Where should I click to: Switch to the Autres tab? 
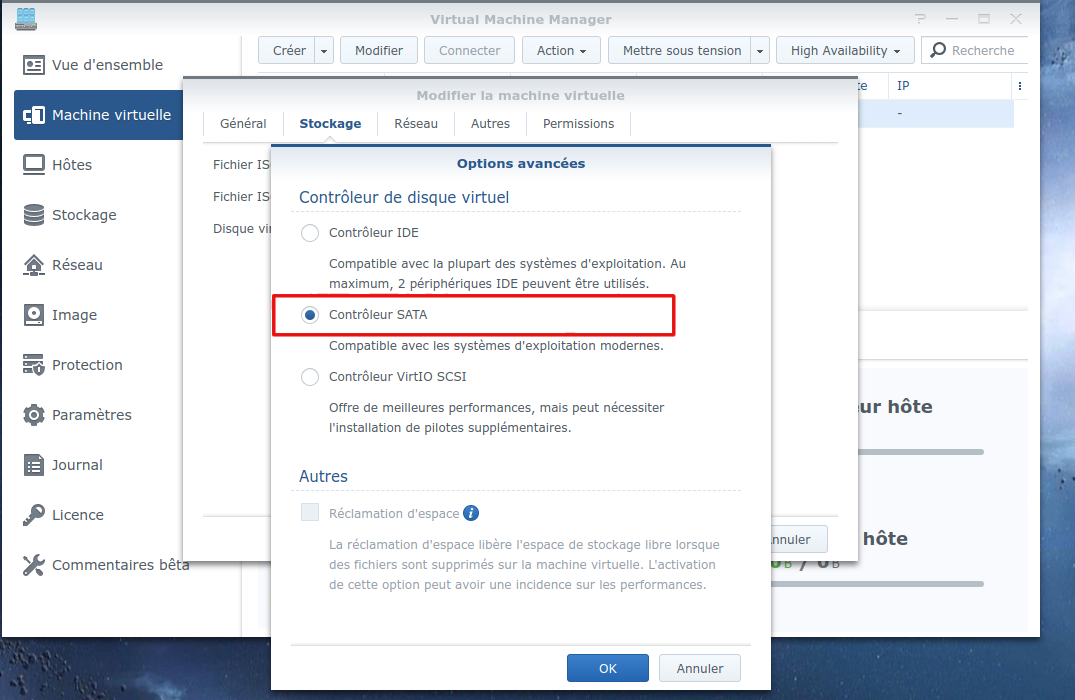490,123
